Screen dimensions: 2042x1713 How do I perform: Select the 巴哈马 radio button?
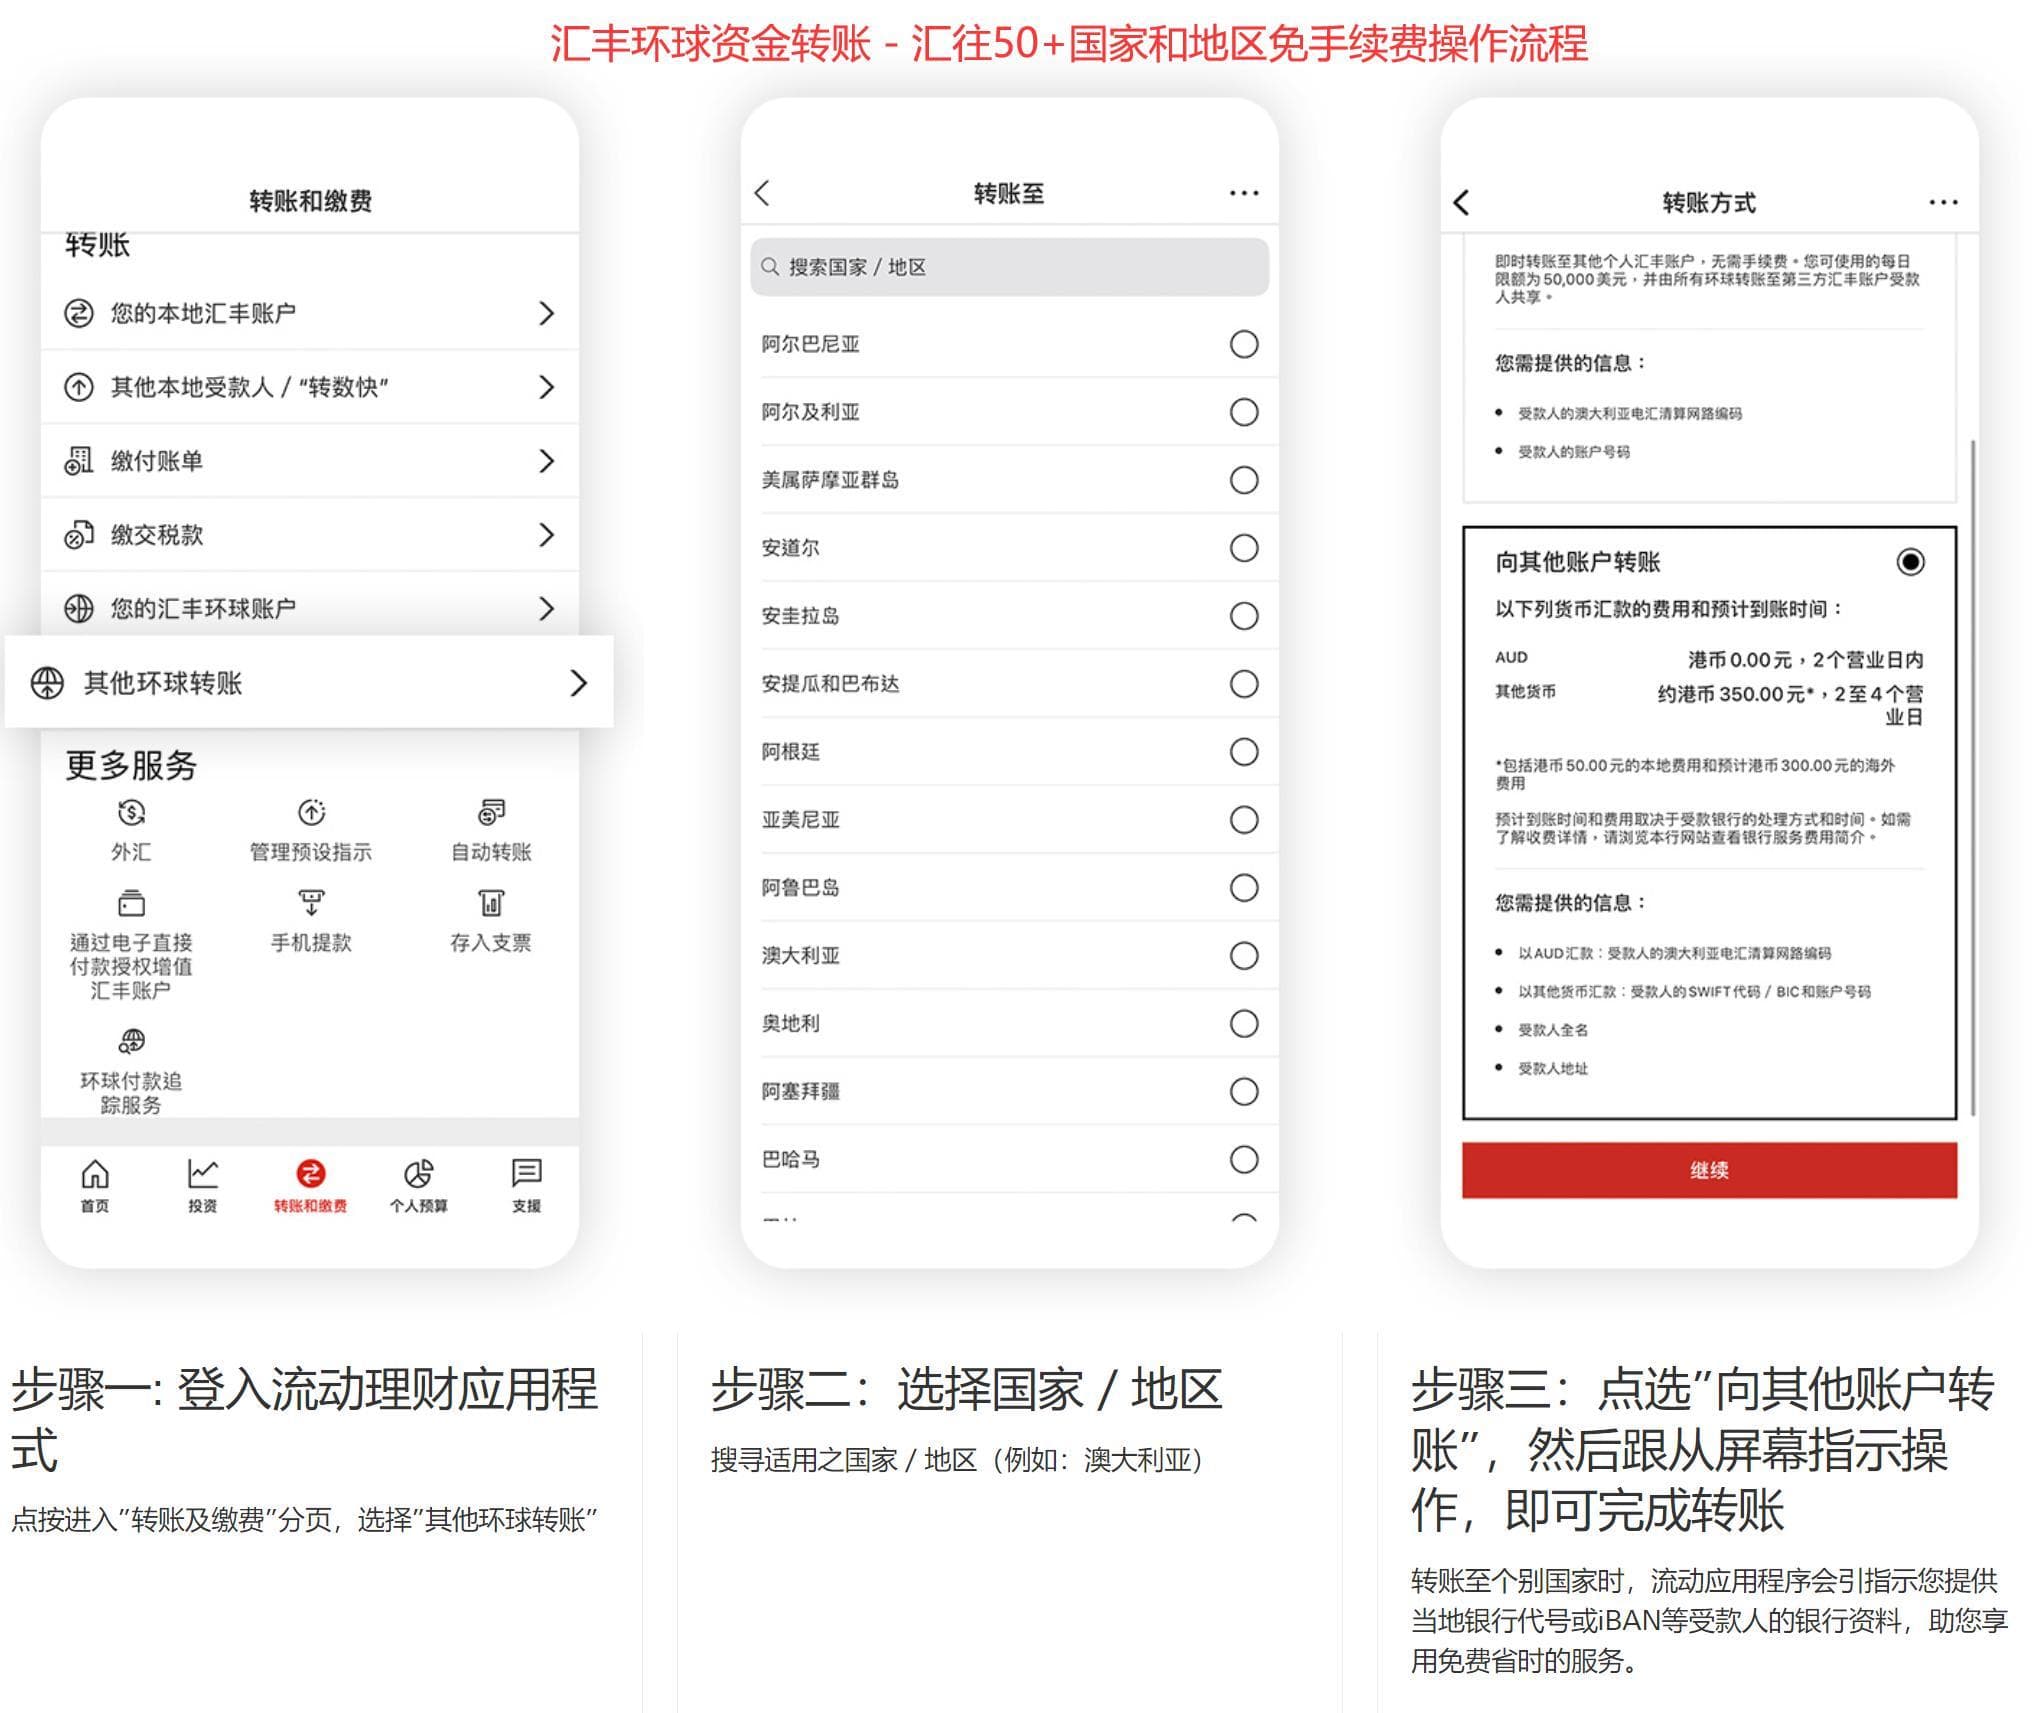(x=1244, y=1160)
